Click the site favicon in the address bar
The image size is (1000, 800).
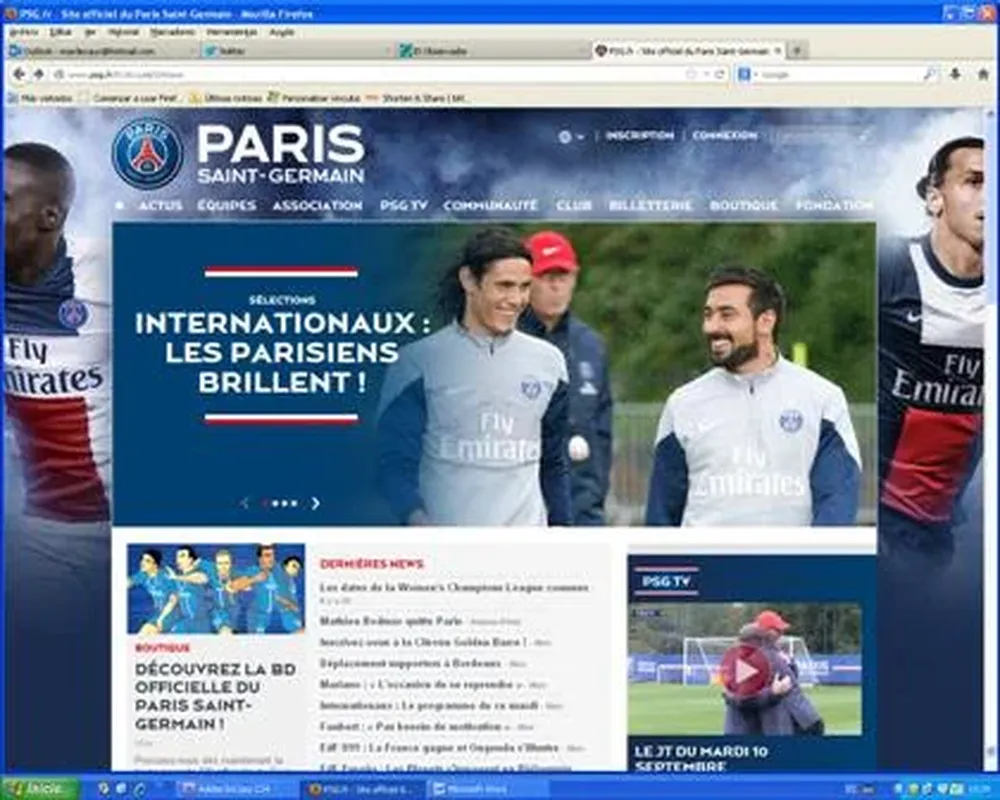(x=59, y=73)
